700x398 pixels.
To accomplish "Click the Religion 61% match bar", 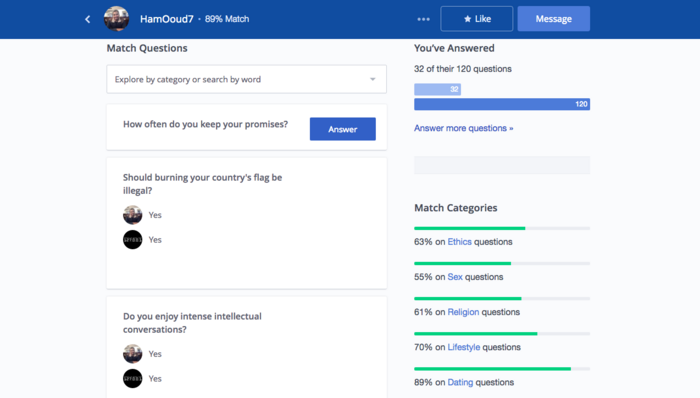I will [502, 298].
